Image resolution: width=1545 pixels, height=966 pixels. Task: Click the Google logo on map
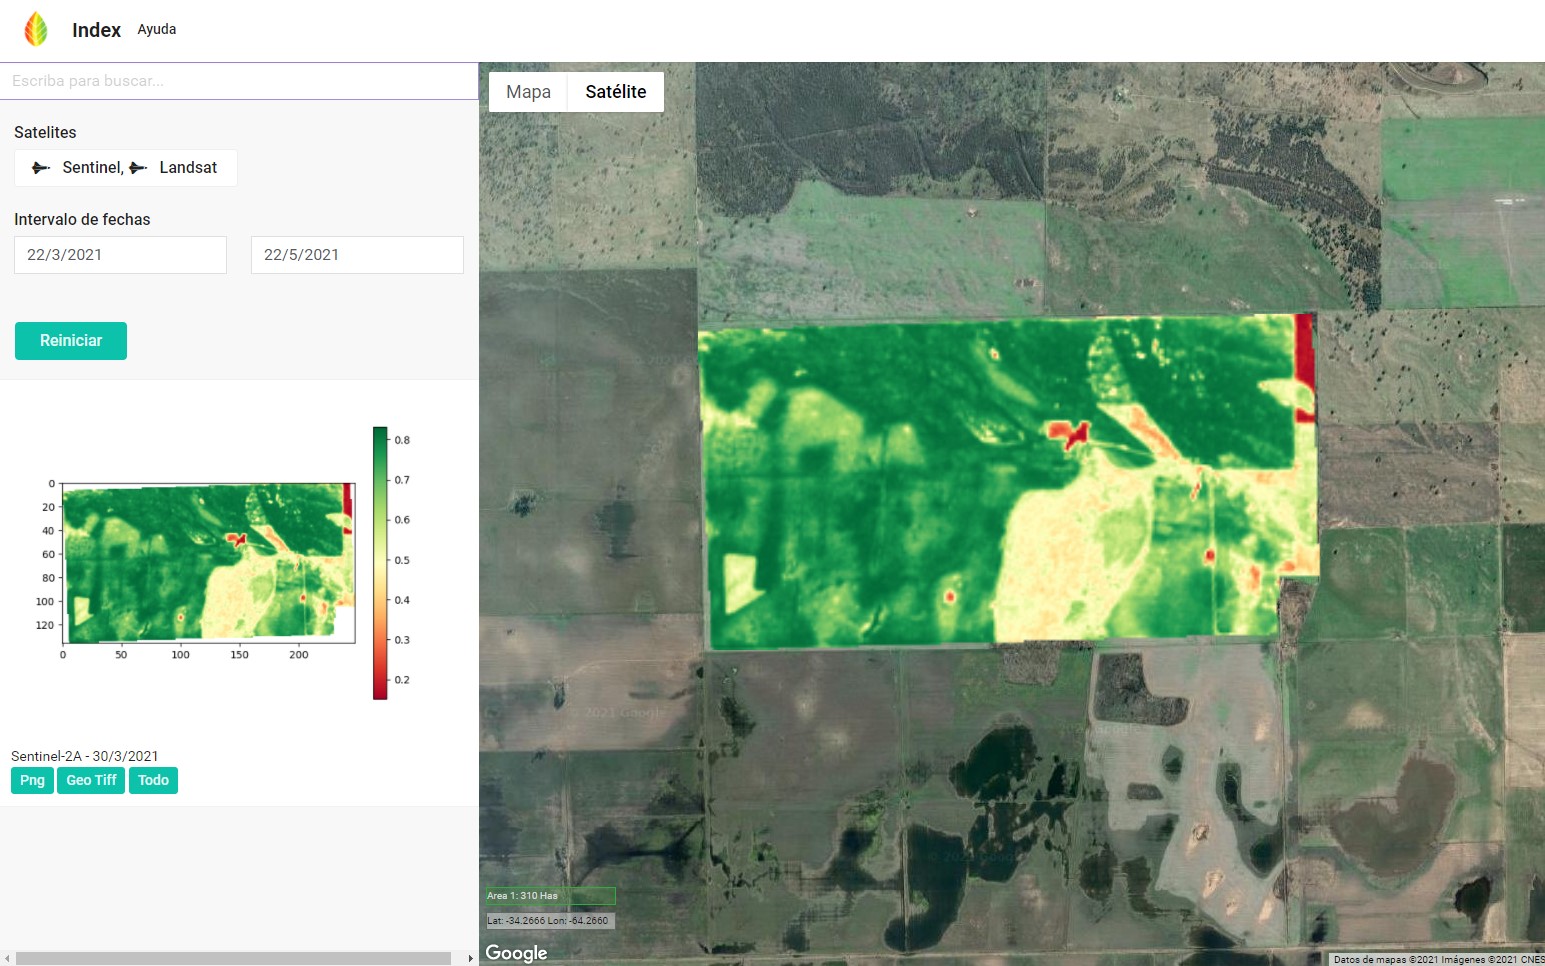pos(516,953)
